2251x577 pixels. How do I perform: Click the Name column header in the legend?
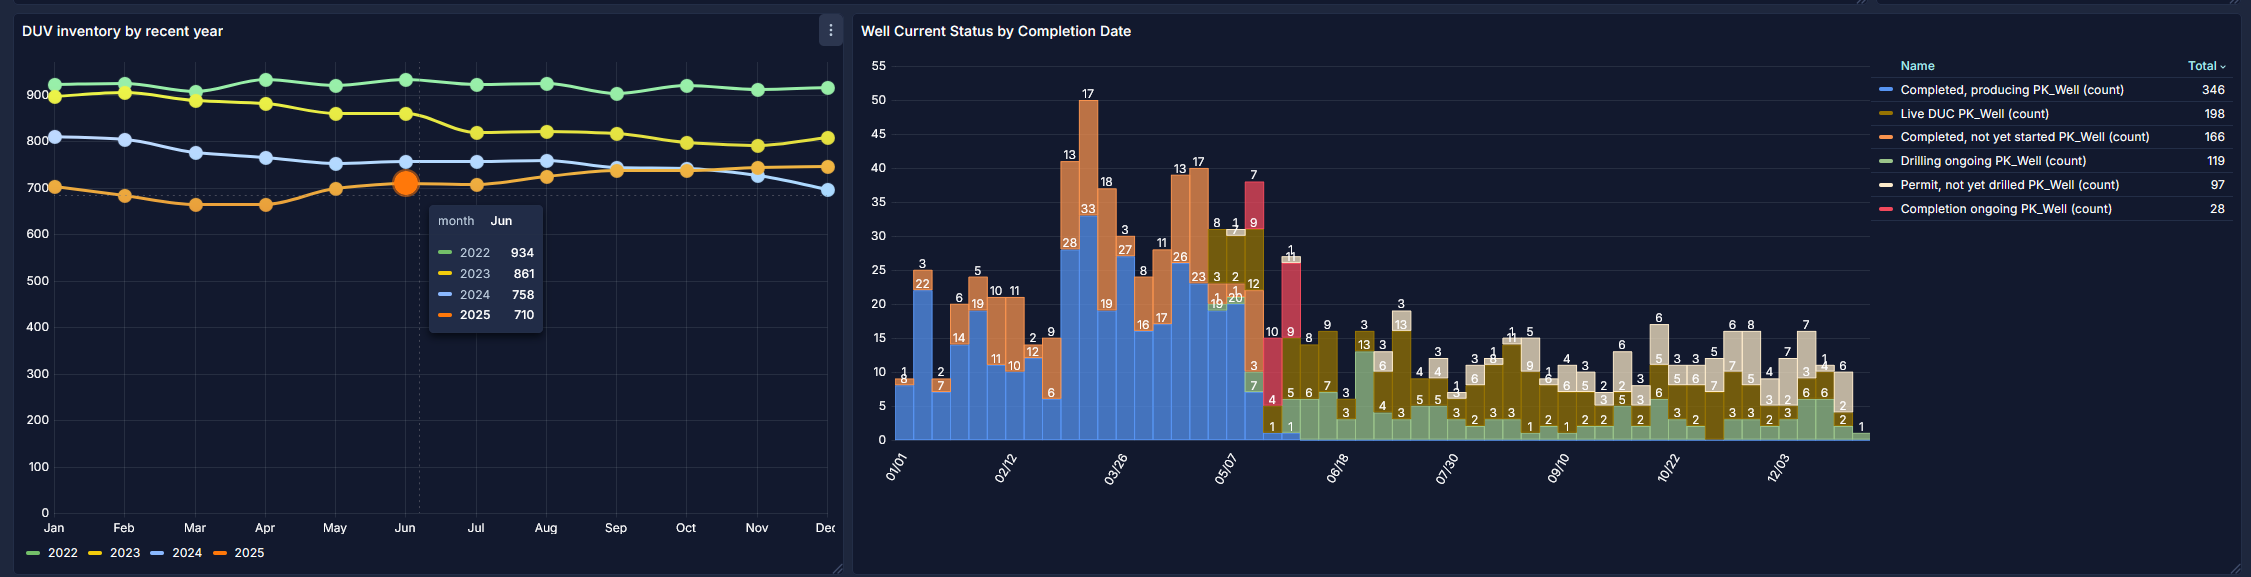(1917, 65)
